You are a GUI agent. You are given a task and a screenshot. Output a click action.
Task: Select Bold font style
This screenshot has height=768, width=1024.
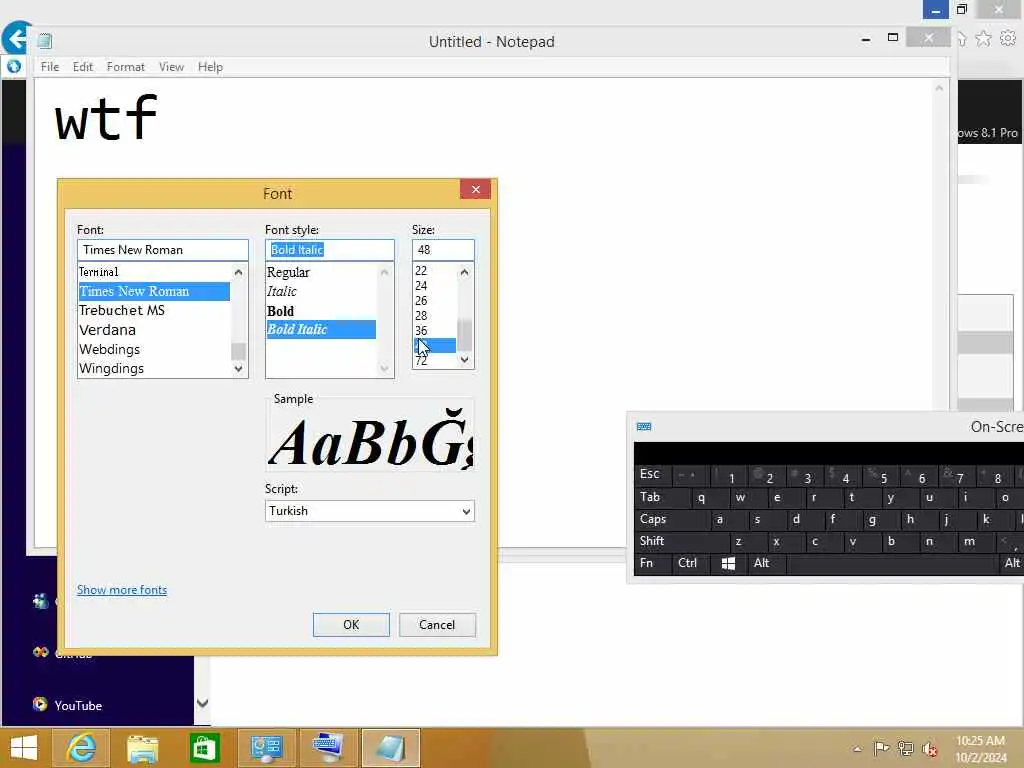[321, 311]
